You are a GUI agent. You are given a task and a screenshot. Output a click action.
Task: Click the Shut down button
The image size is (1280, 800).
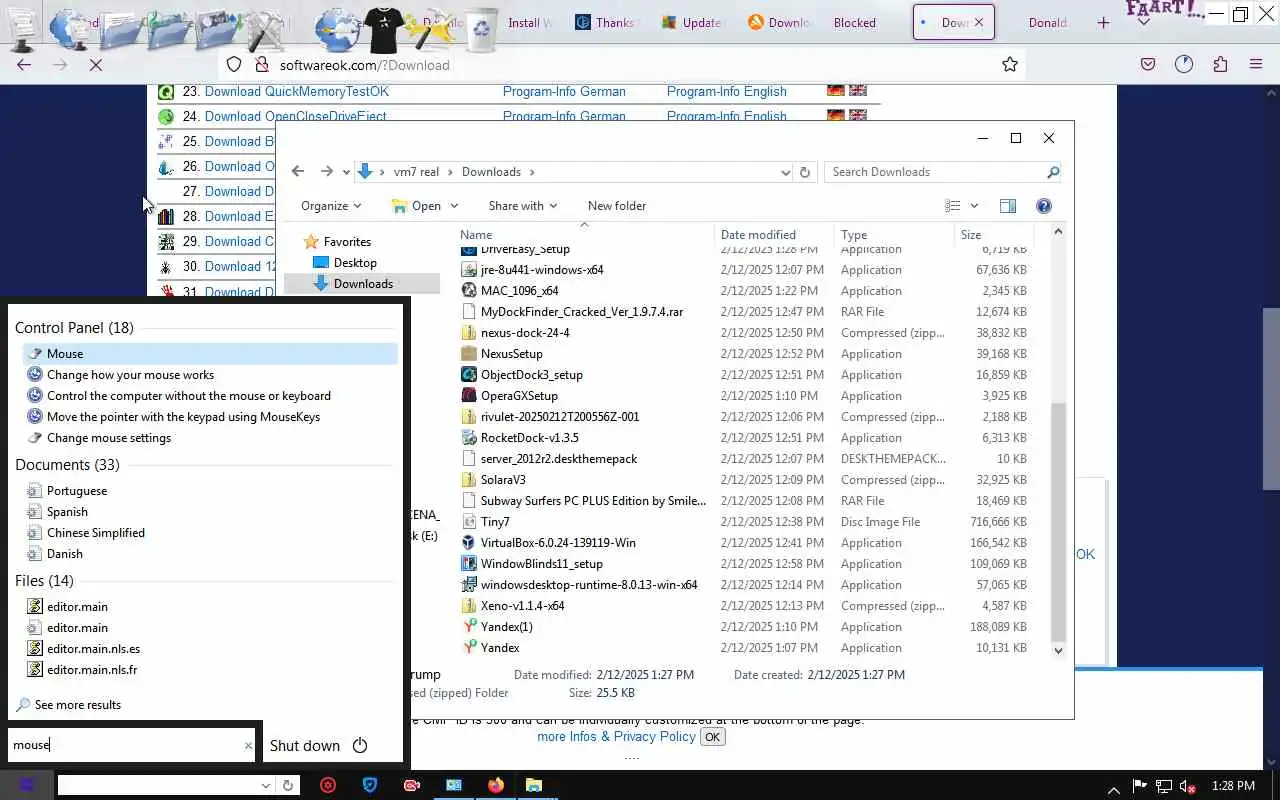click(305, 745)
